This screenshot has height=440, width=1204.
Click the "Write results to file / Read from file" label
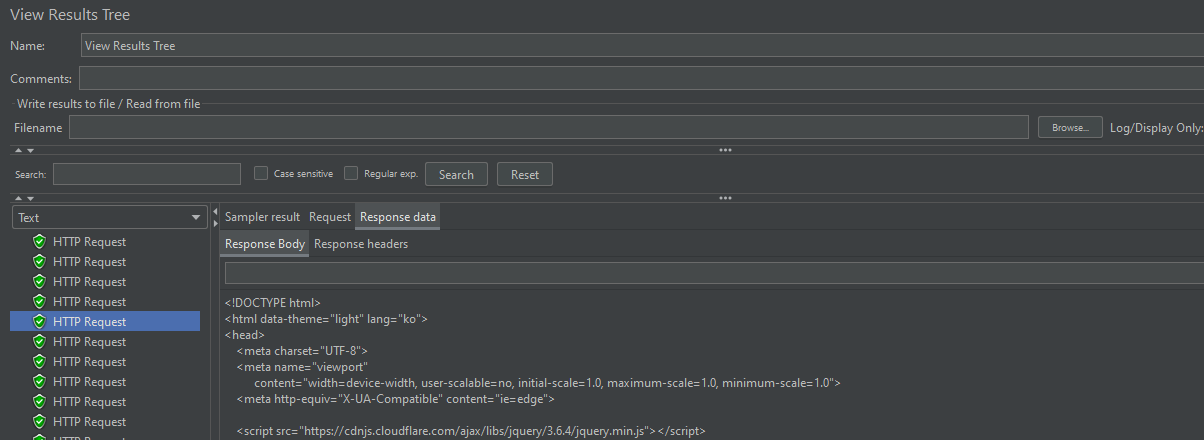[x=109, y=104]
